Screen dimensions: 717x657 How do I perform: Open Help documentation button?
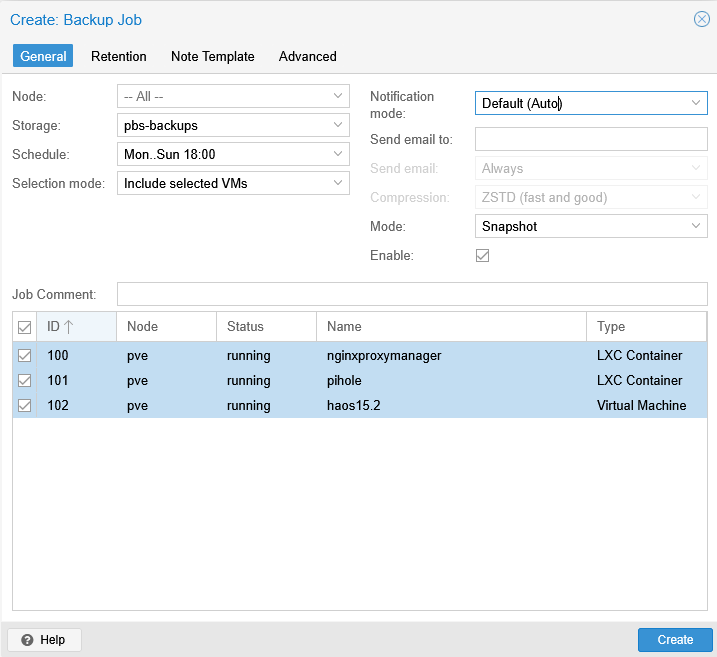(x=44, y=640)
